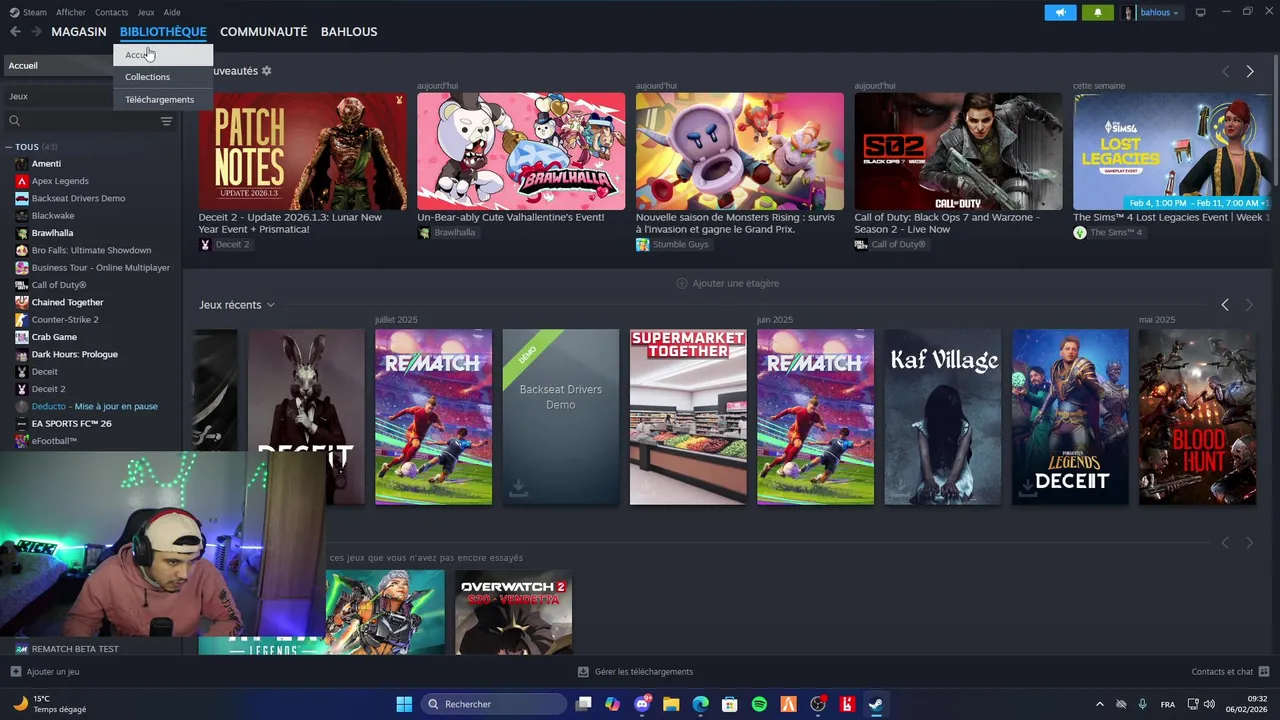Open the broadcast announcements megaphone icon
Image resolution: width=1280 pixels, height=720 pixels.
point(1060,12)
